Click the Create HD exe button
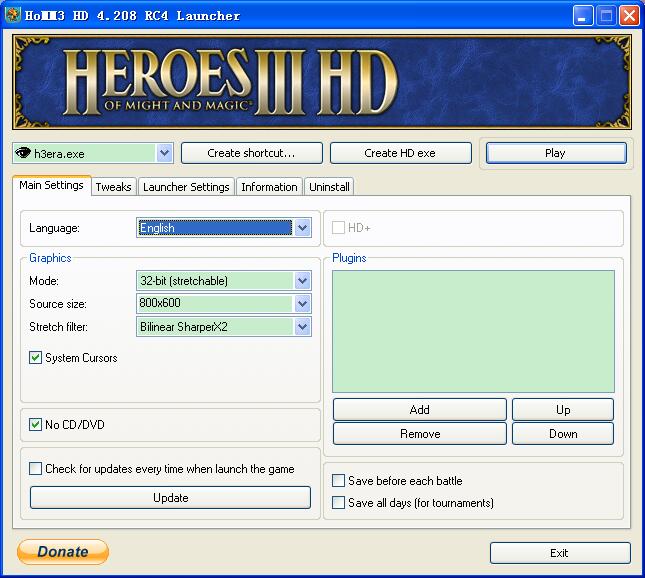This screenshot has width=645, height=578. 400,153
